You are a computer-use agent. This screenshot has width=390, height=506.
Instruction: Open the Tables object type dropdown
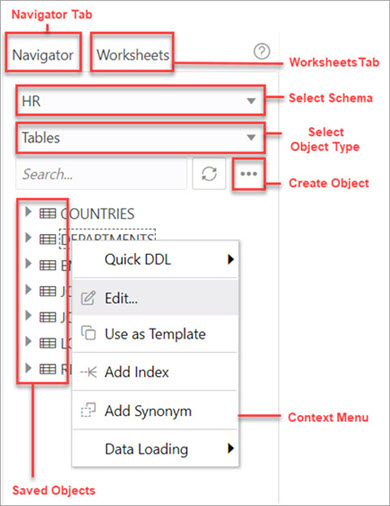140,138
